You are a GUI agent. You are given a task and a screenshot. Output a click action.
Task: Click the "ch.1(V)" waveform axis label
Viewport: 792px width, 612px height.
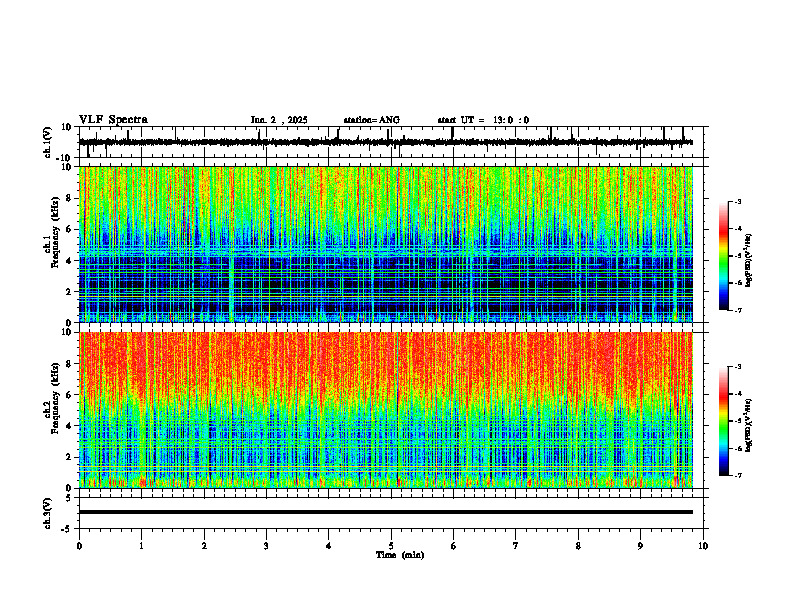48,142
